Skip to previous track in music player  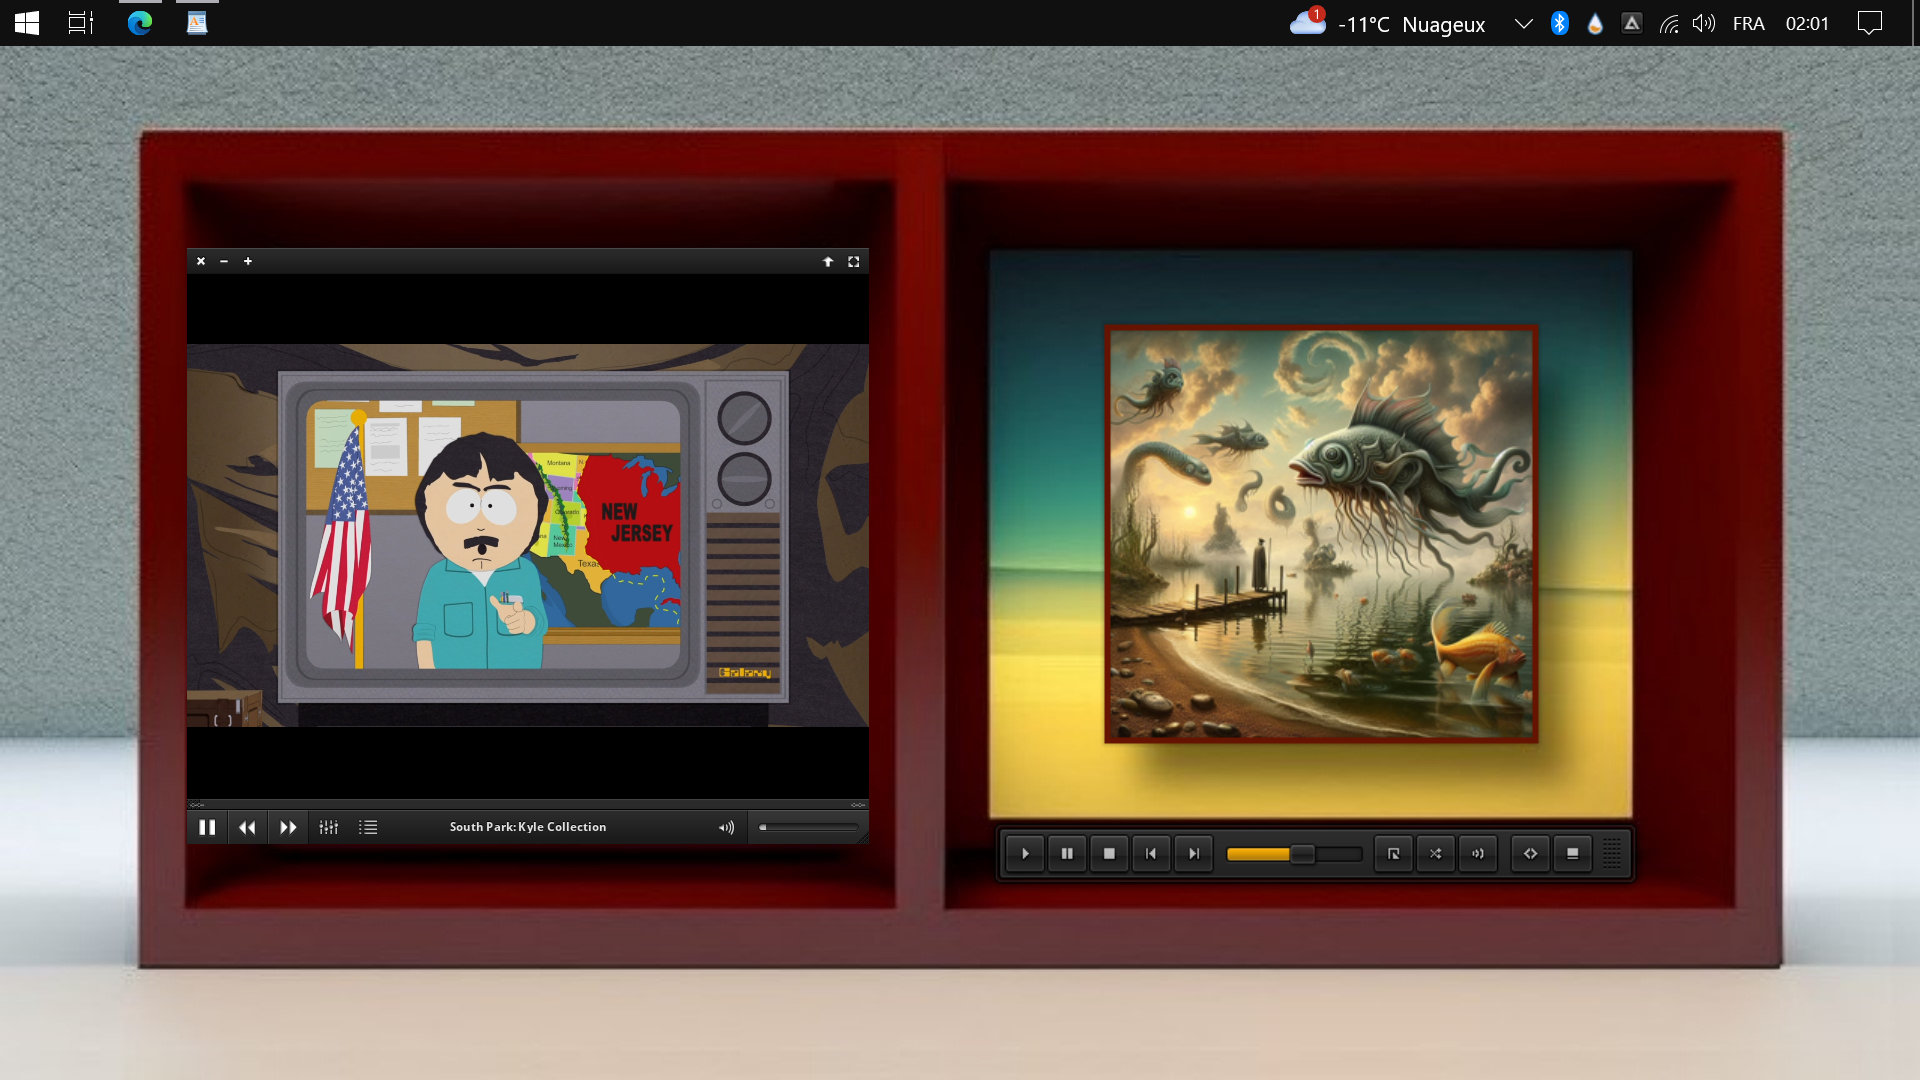(x=1151, y=853)
